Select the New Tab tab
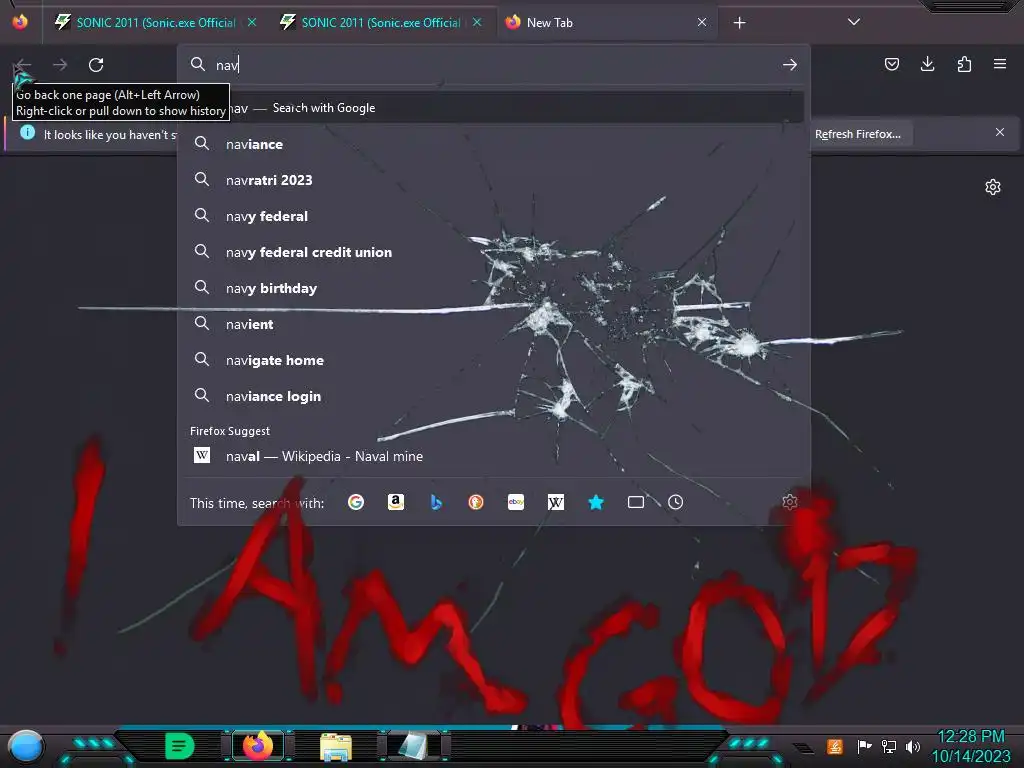The width and height of the screenshot is (1024, 768). [605, 22]
